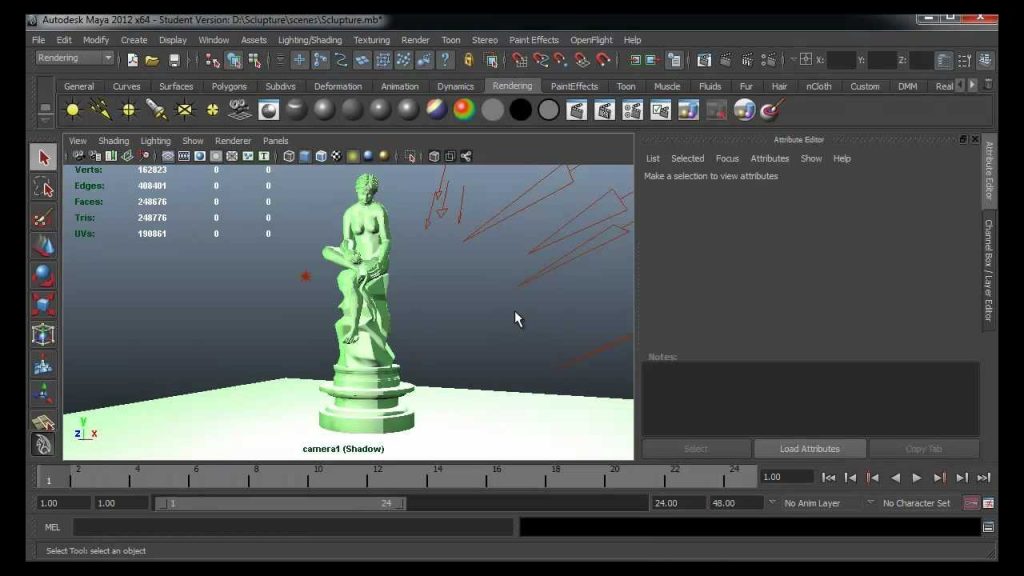
Task: Activate the Lasso select tool
Action: pos(43,188)
